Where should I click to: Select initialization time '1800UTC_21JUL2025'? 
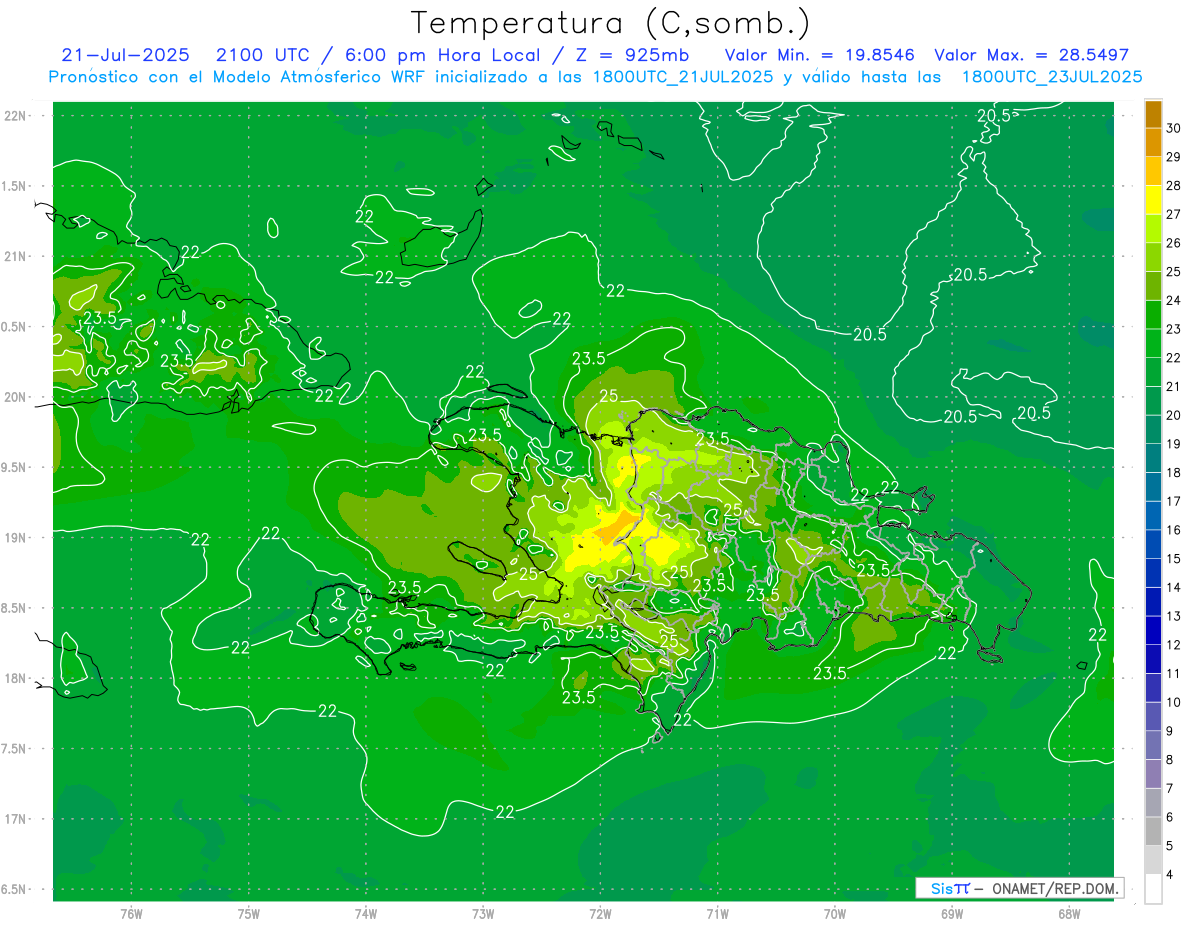(x=683, y=77)
